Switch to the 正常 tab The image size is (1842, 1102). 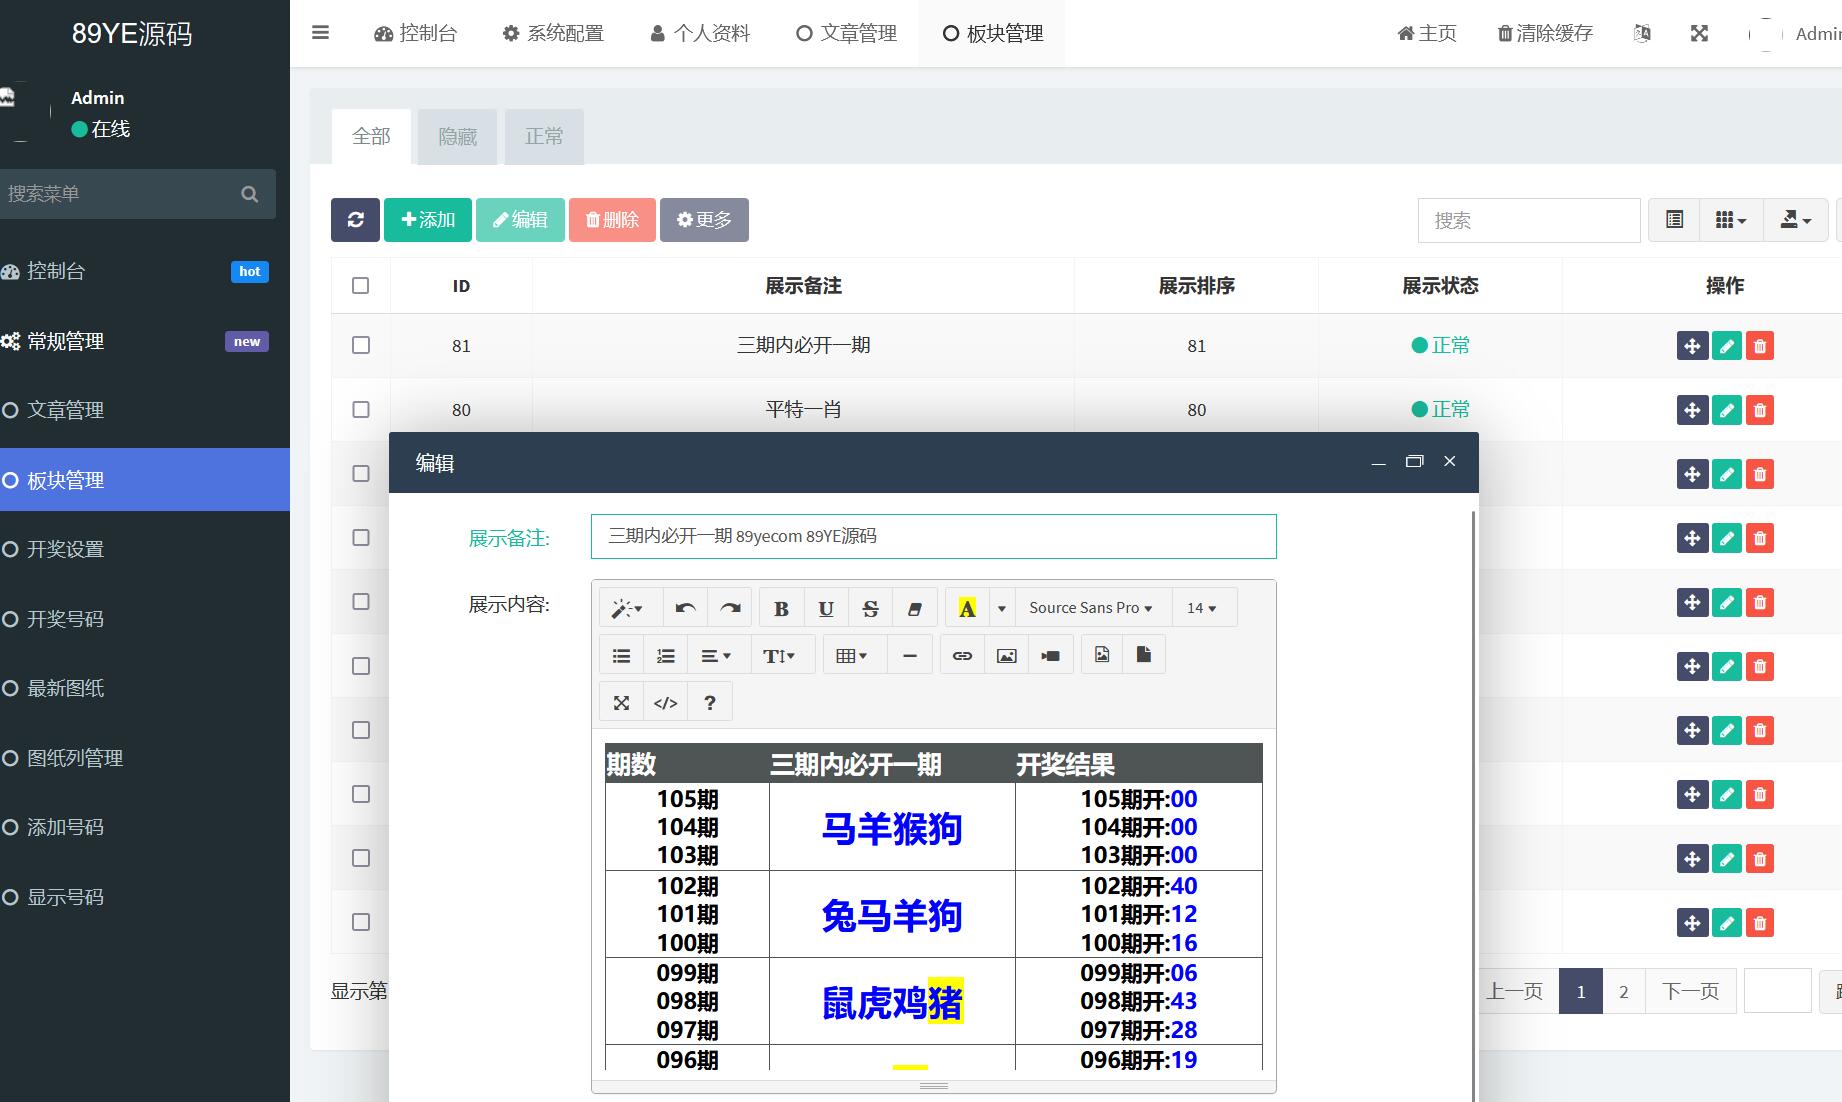pos(544,137)
